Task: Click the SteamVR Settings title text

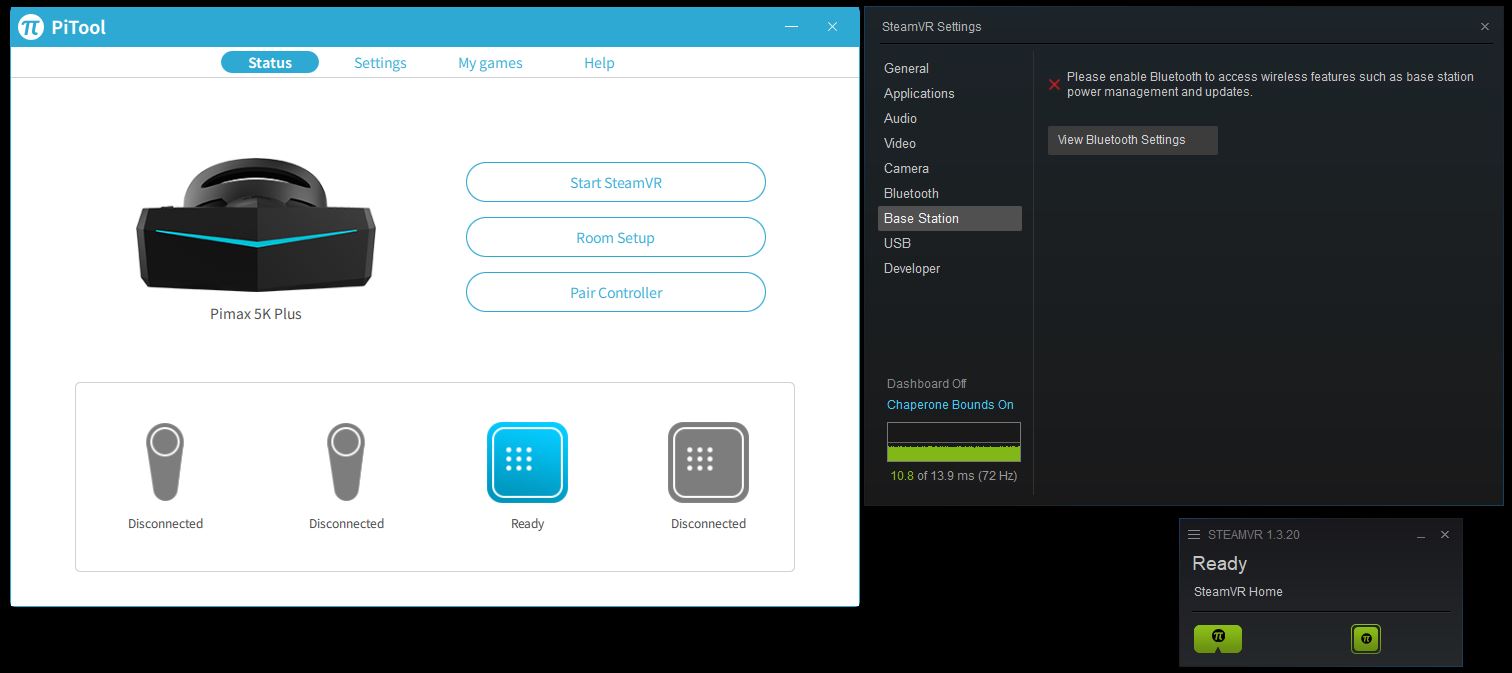Action: [932, 27]
